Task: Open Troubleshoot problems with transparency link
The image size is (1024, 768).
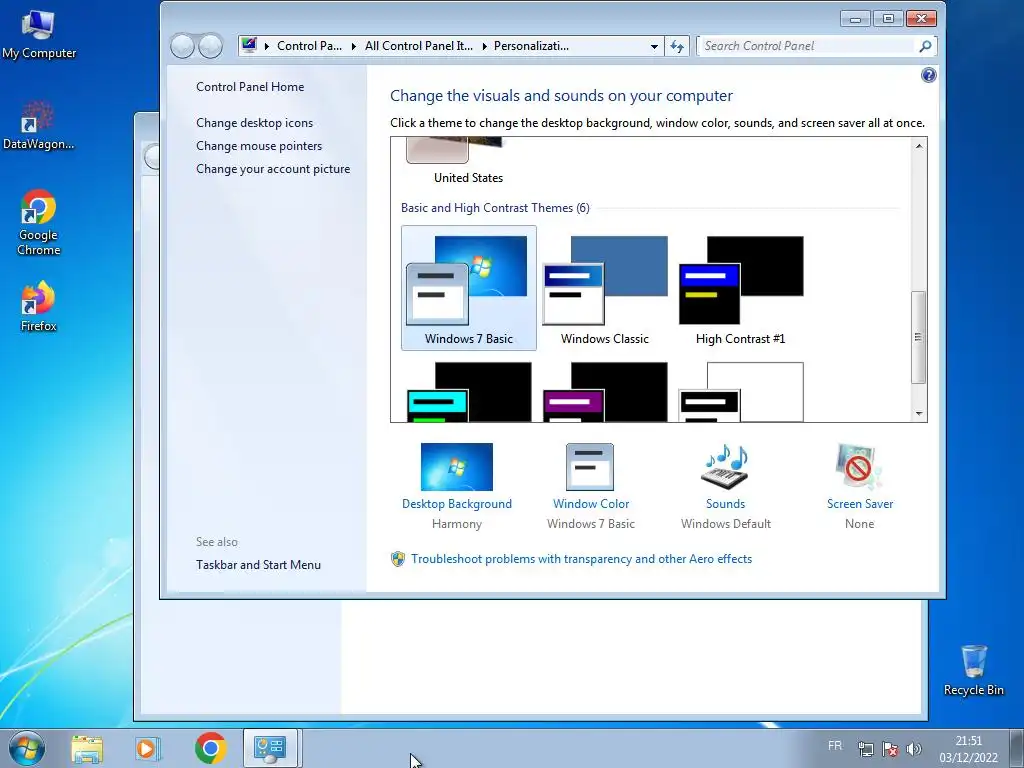Action: (581, 559)
